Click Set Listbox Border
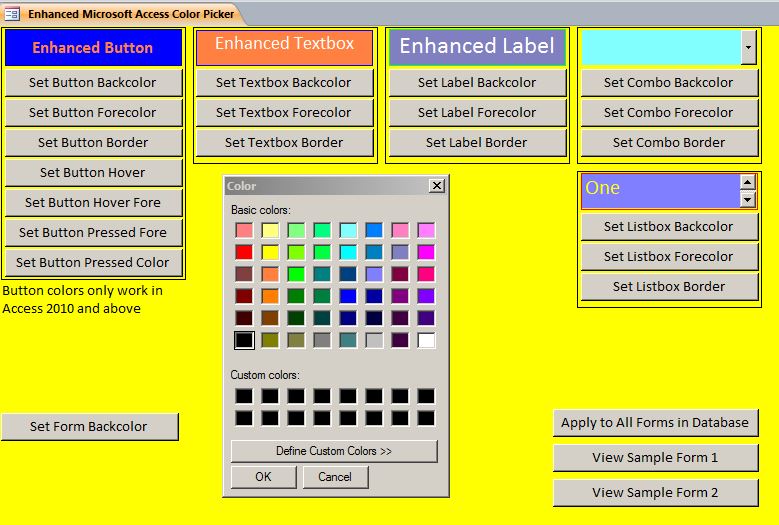Image resolution: width=779 pixels, height=525 pixels. pos(669,287)
